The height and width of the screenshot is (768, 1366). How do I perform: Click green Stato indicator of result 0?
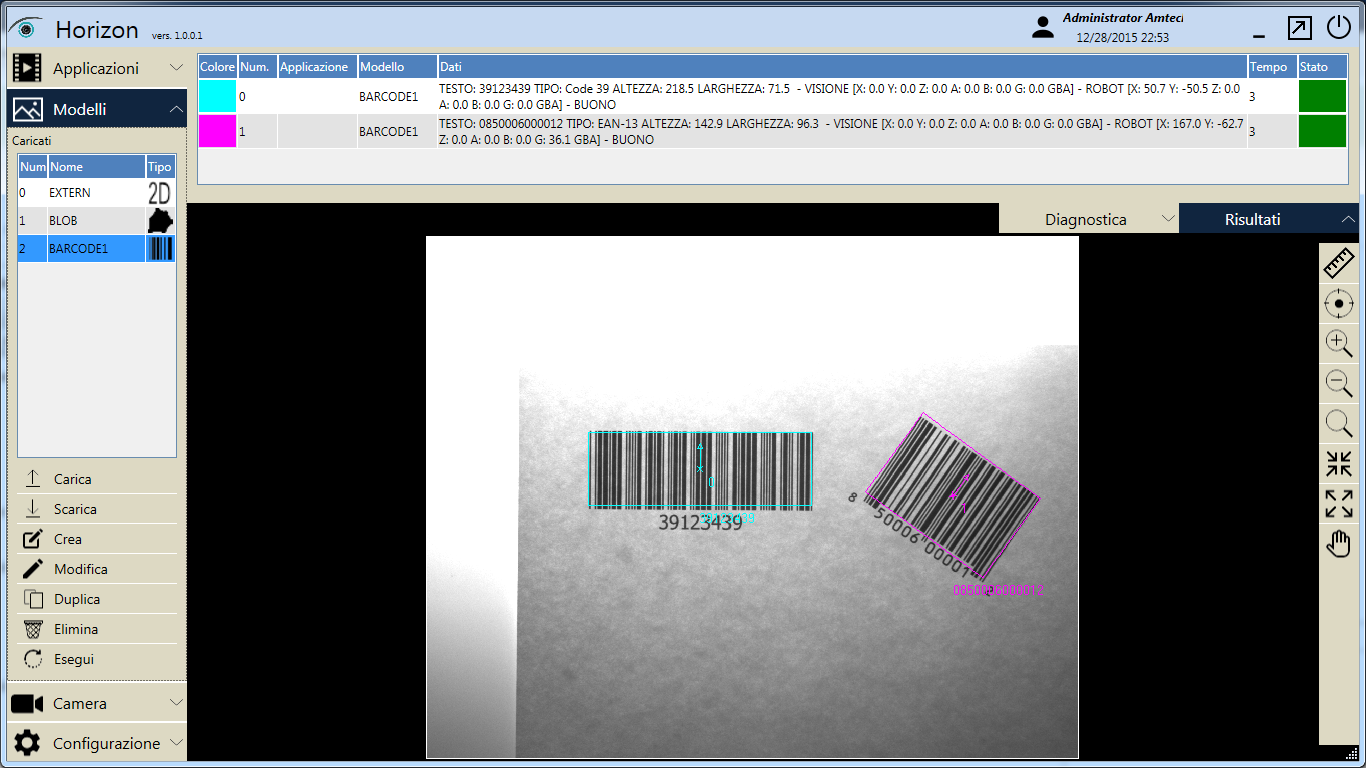pos(1322,97)
